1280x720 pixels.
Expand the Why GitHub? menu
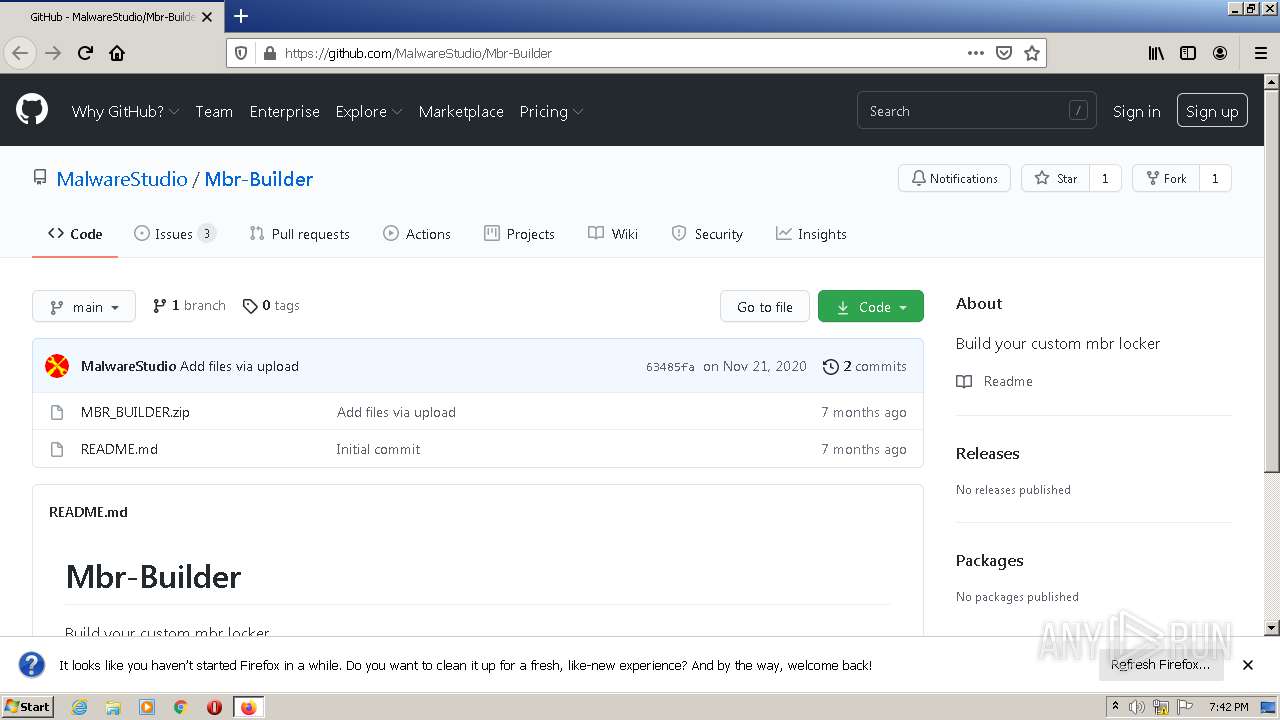(125, 111)
